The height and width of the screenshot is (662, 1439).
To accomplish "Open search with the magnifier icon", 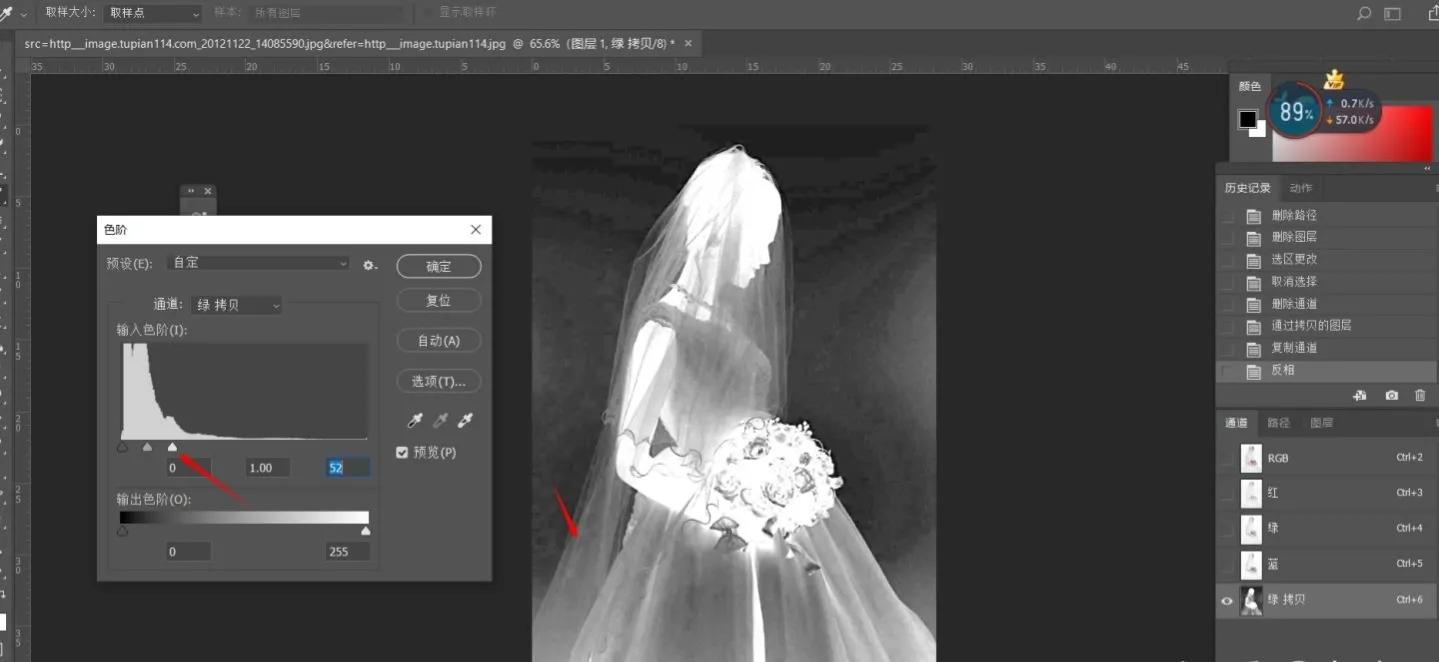I will click(x=1361, y=15).
